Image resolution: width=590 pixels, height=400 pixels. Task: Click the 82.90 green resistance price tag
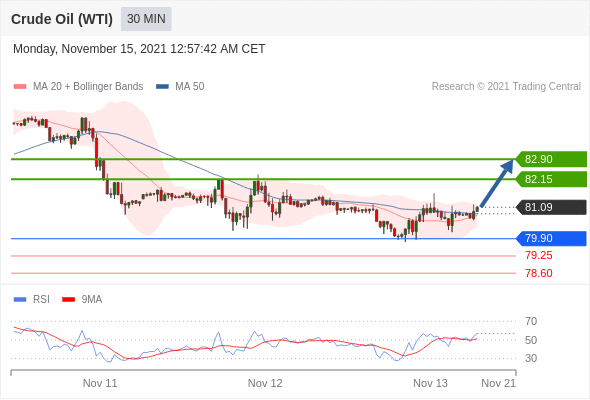(x=551, y=159)
